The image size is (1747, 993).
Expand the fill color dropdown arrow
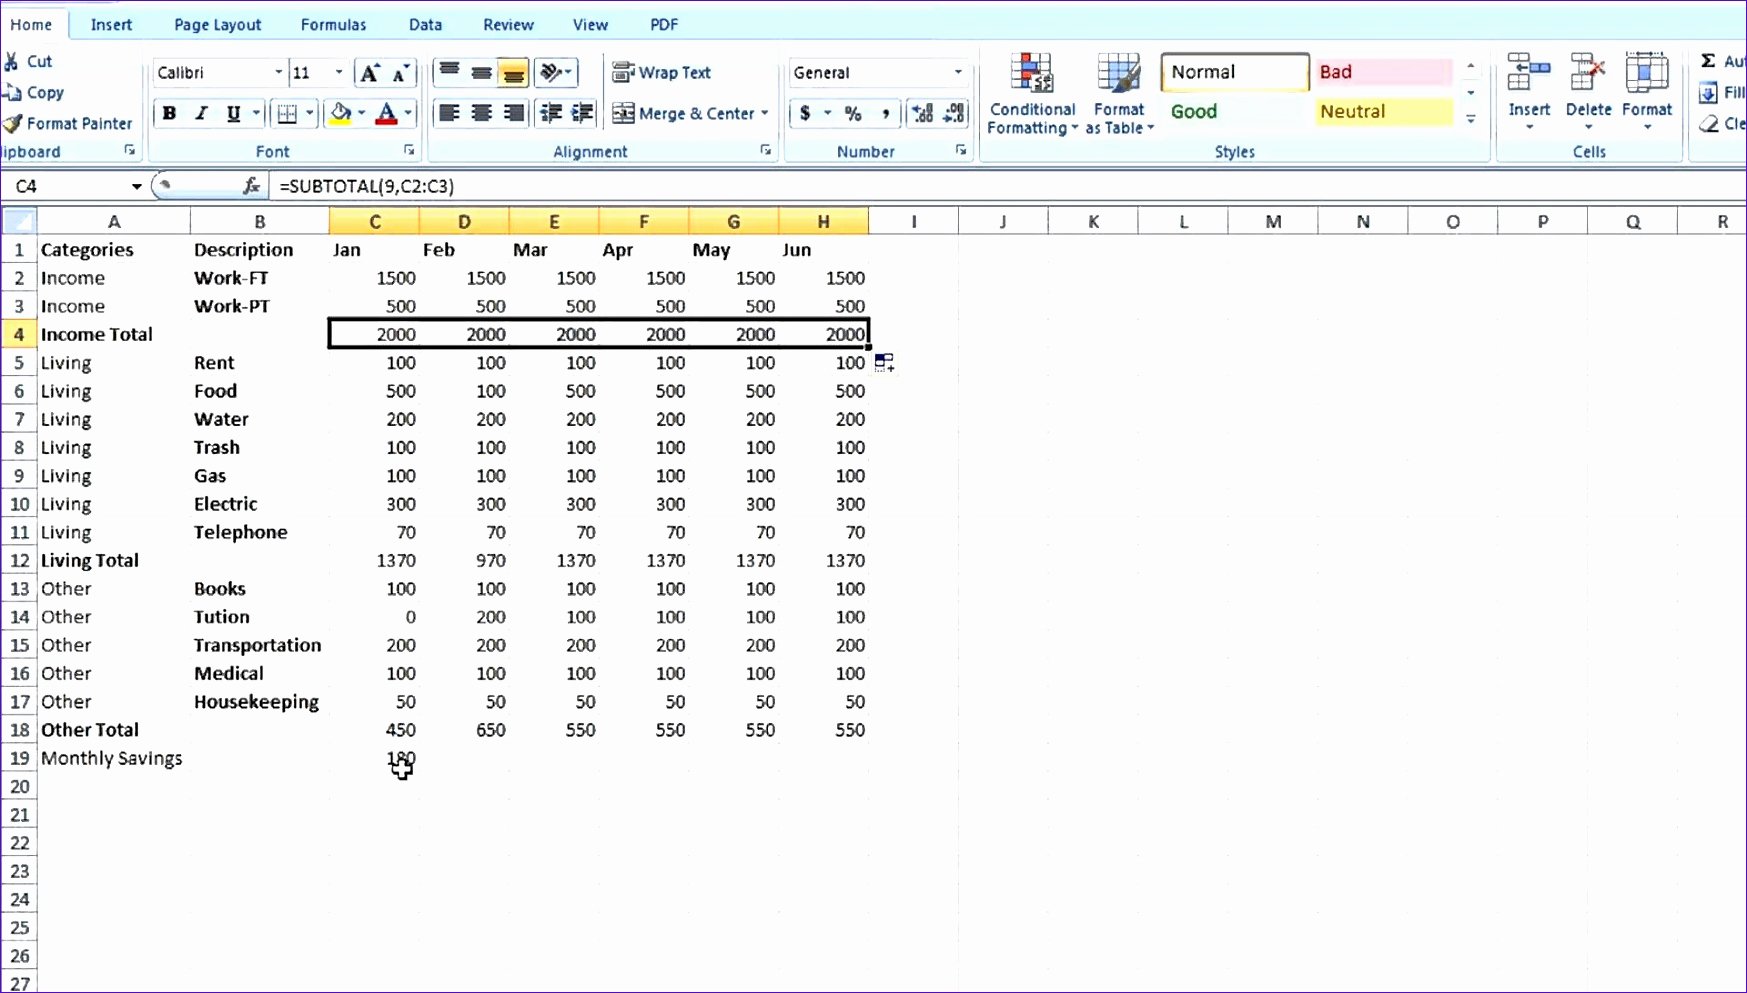click(361, 113)
